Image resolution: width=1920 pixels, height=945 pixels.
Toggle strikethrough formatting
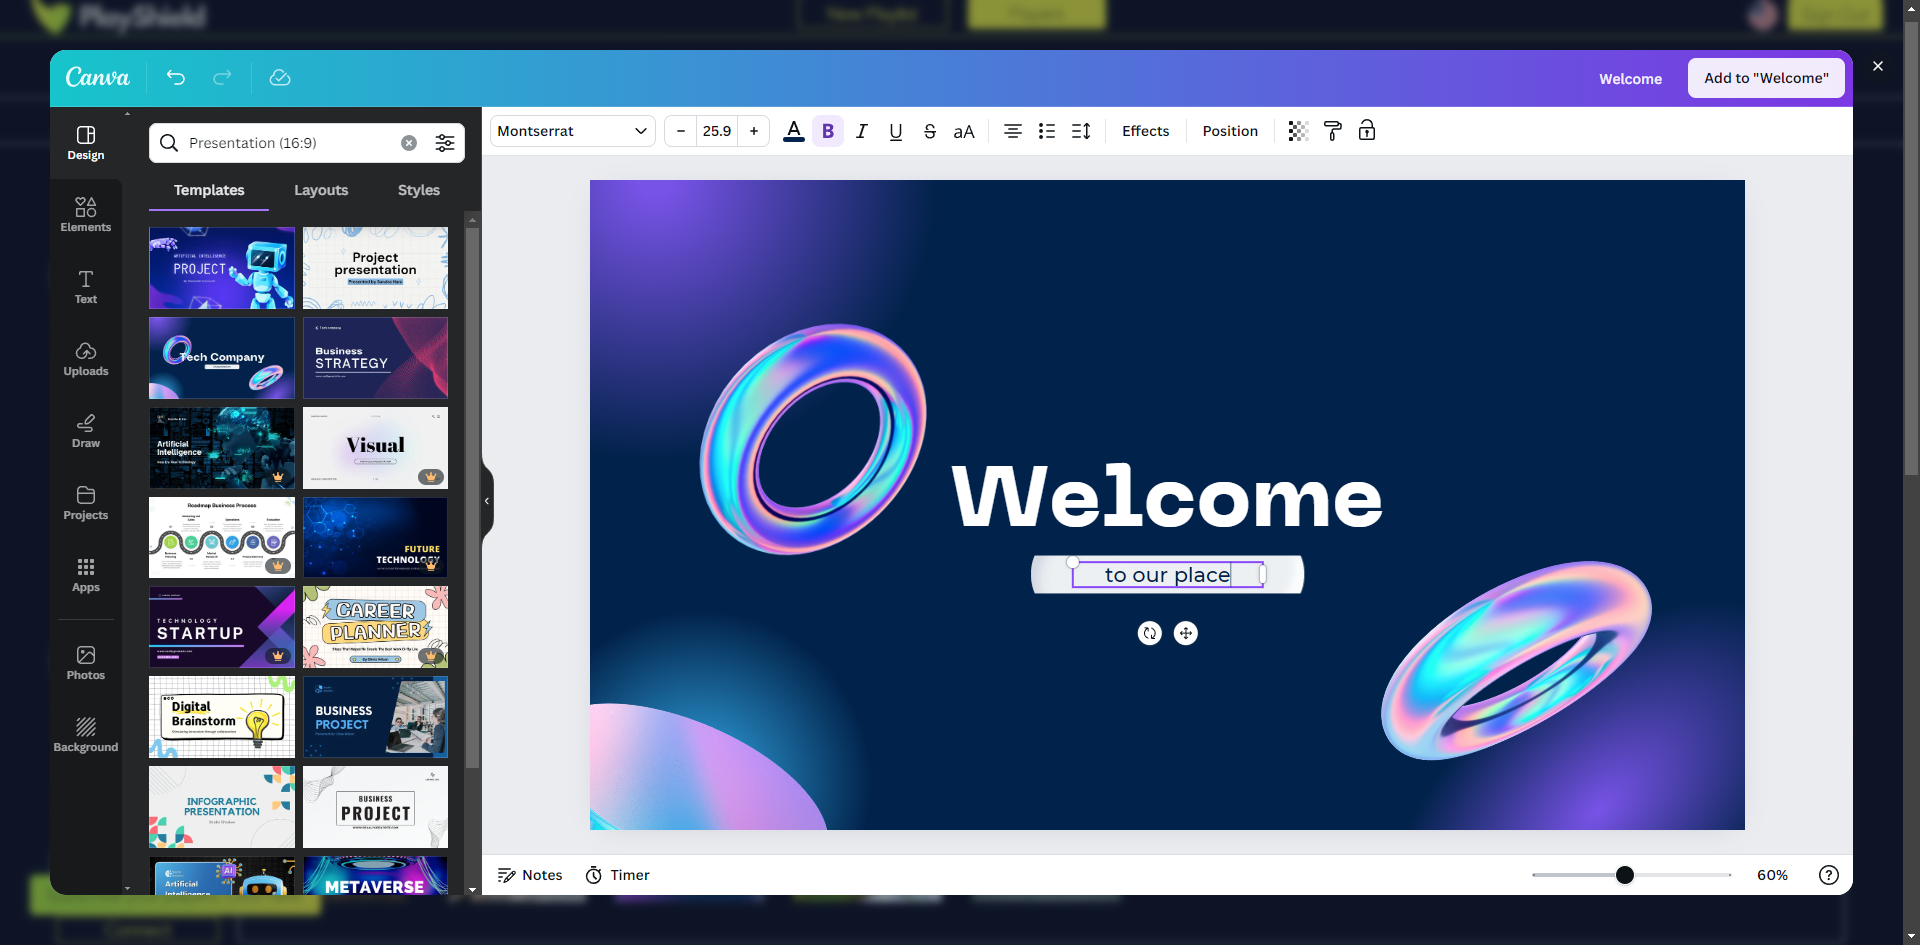(930, 131)
